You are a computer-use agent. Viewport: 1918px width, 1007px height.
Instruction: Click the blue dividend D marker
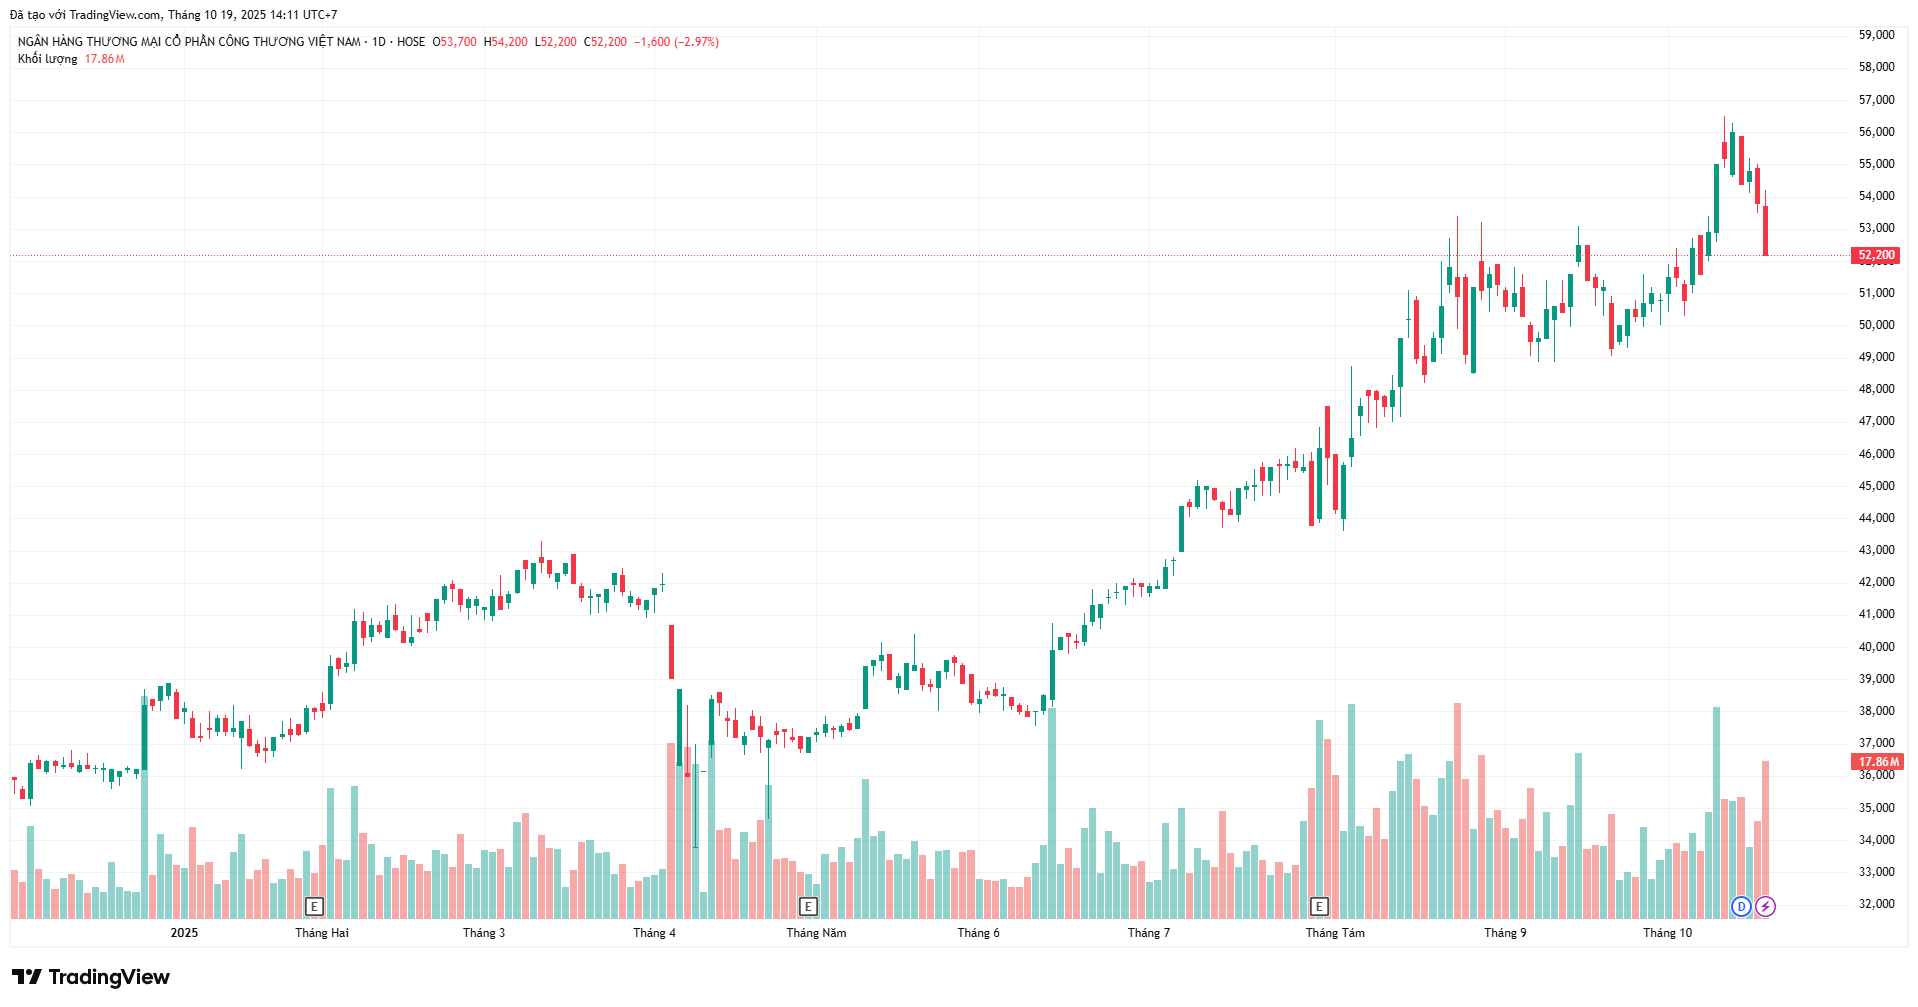1741,907
